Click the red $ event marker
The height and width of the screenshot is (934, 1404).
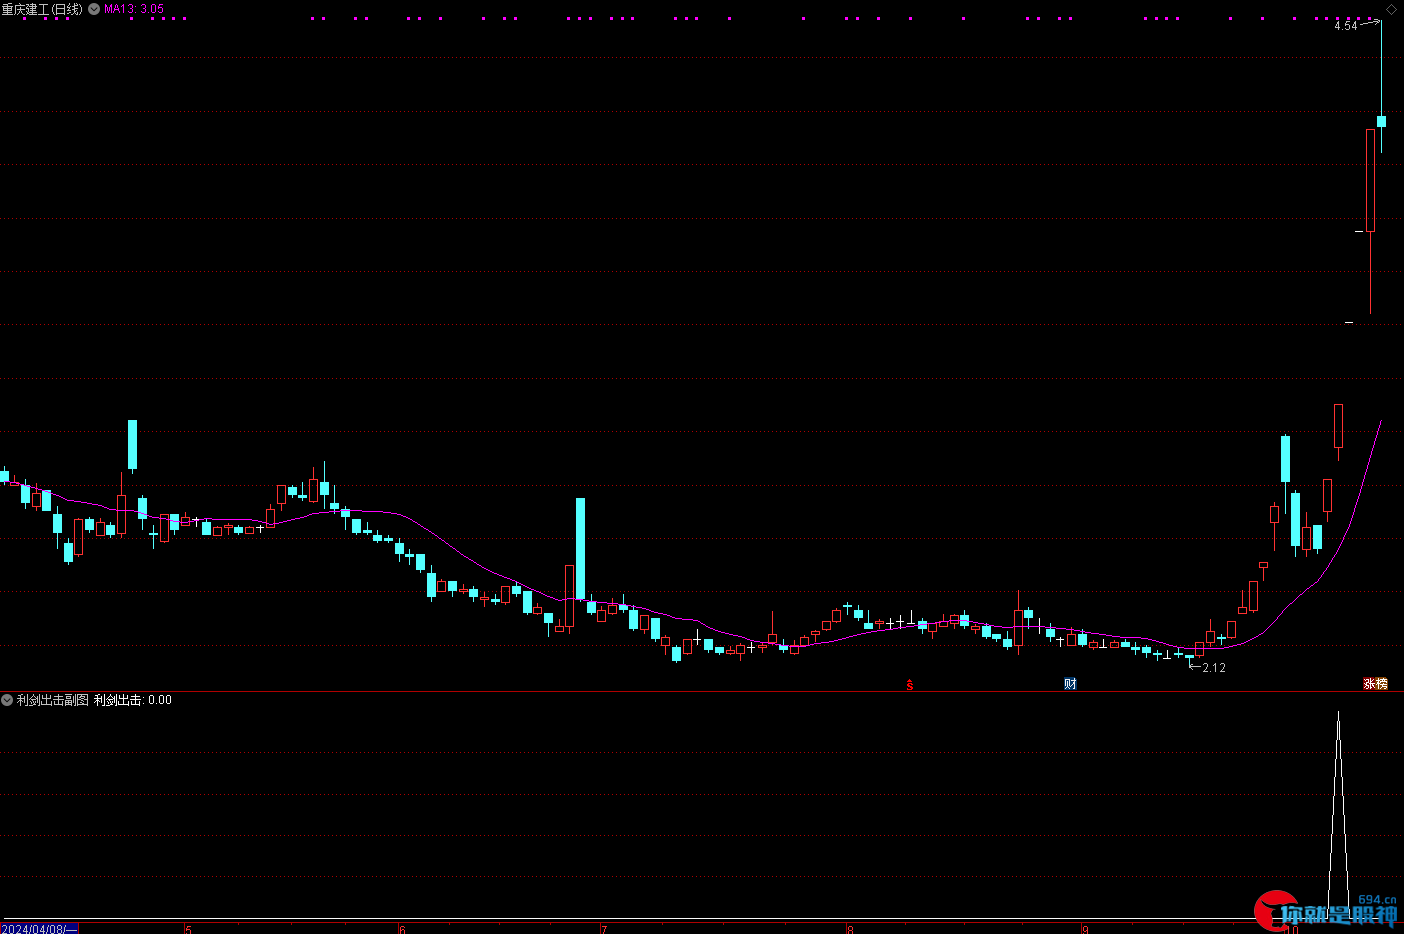[x=910, y=685]
